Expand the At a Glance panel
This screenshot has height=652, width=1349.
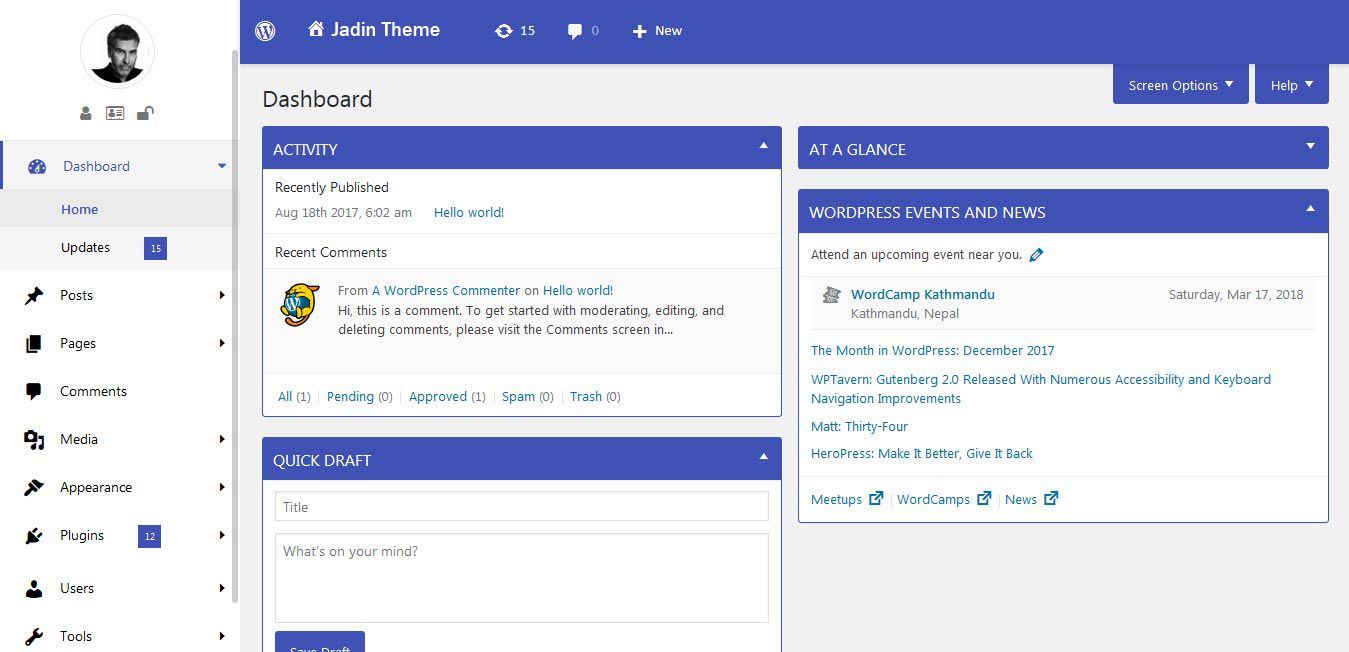click(1310, 146)
